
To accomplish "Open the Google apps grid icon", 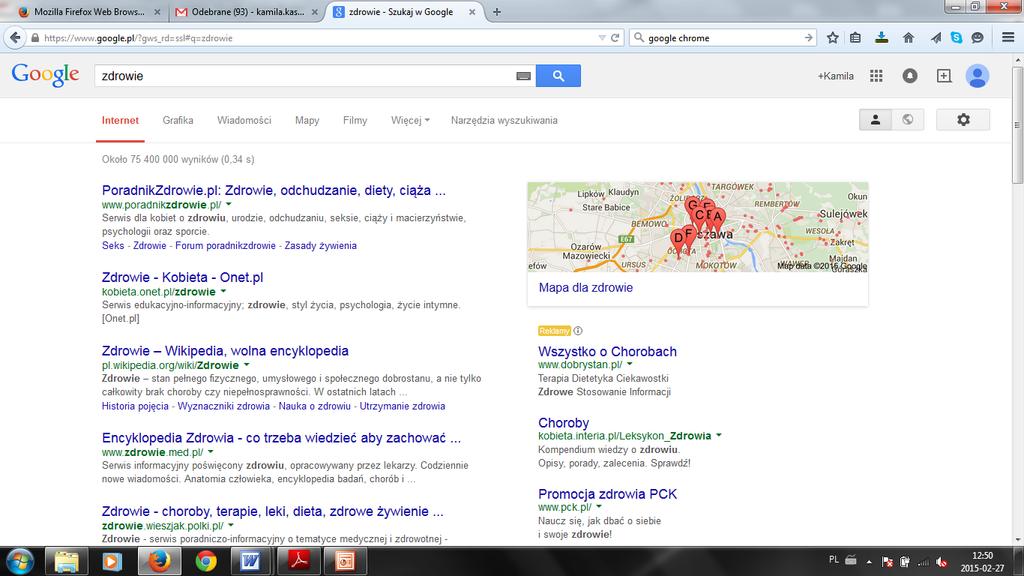I will pyautogui.click(x=876, y=76).
